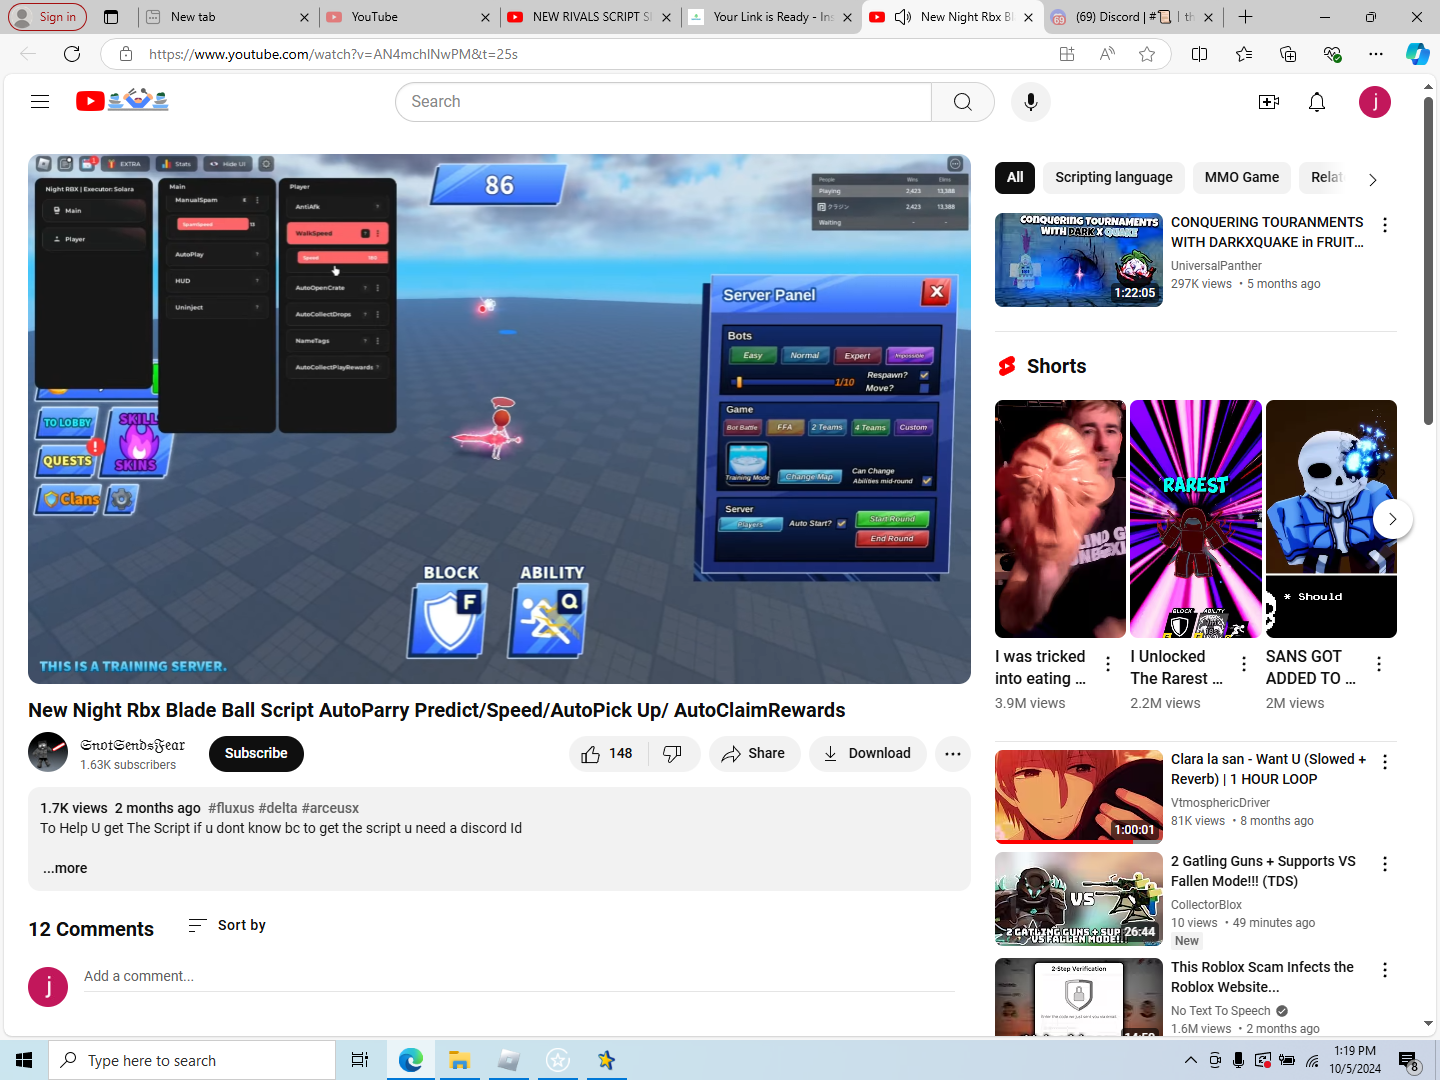
Task: Open Edge Collections icon
Action: pyautogui.click(x=1288, y=54)
